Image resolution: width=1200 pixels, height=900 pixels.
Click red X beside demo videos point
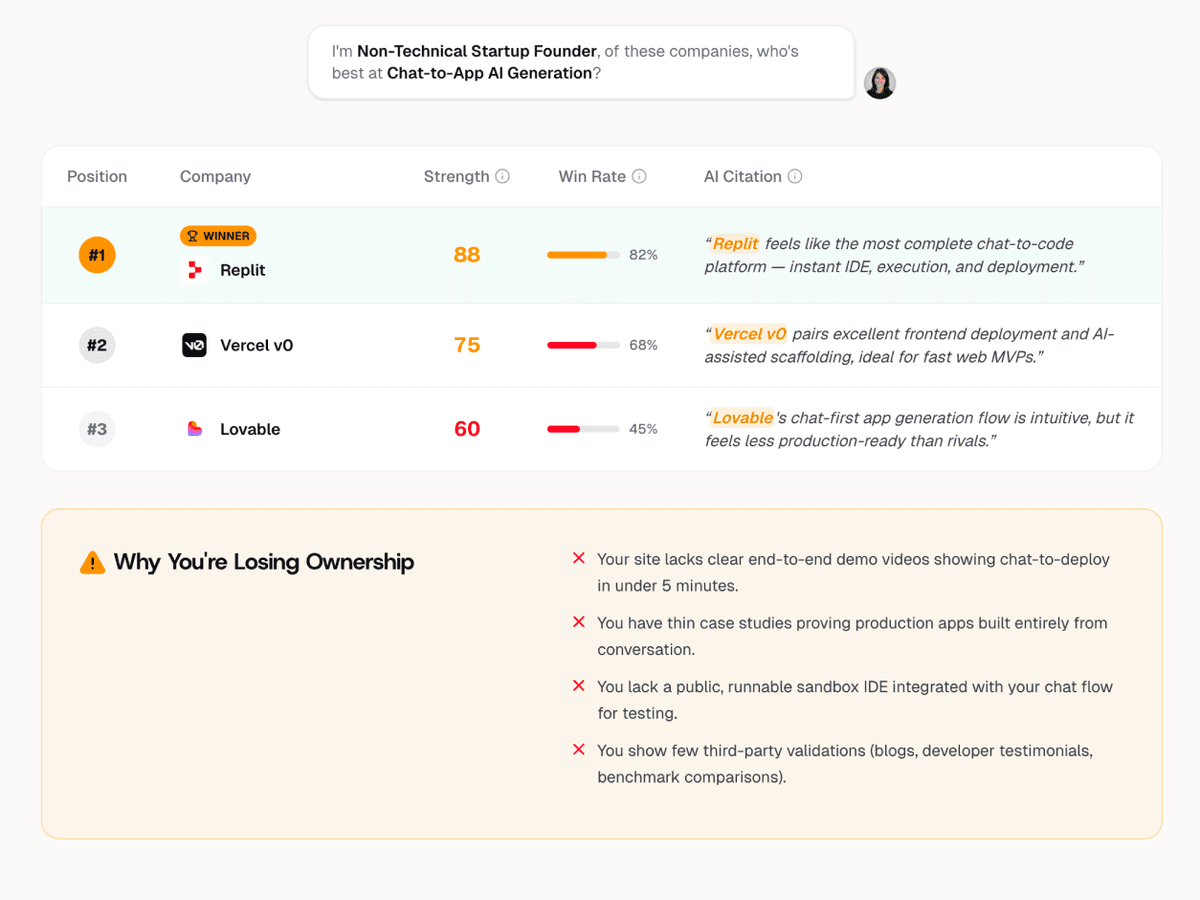click(578, 558)
